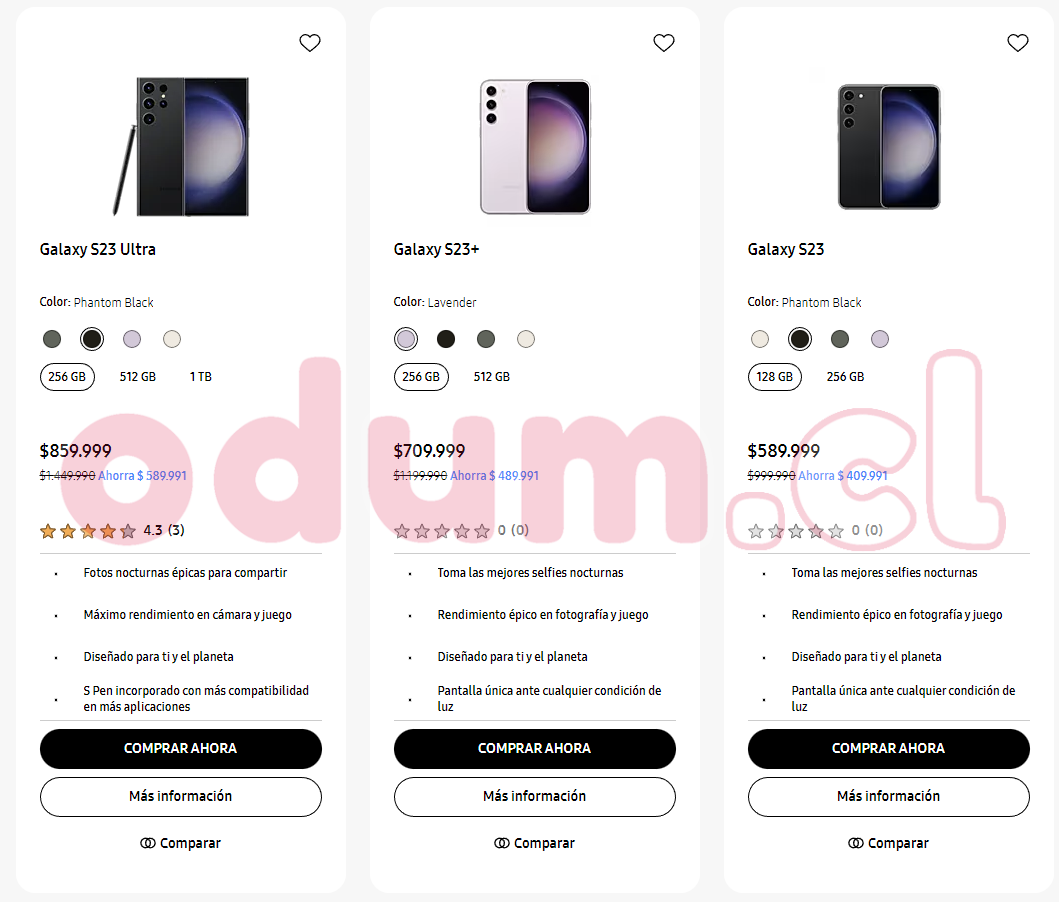Click COMPRAR AHORA for Galaxy S23

[889, 749]
